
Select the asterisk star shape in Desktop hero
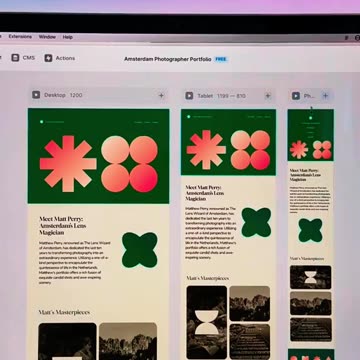coord(68,164)
